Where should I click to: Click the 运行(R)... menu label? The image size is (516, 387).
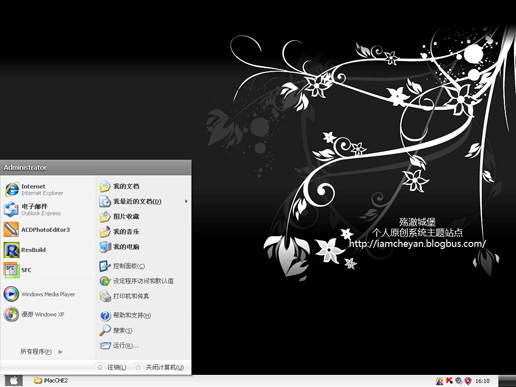coord(126,345)
